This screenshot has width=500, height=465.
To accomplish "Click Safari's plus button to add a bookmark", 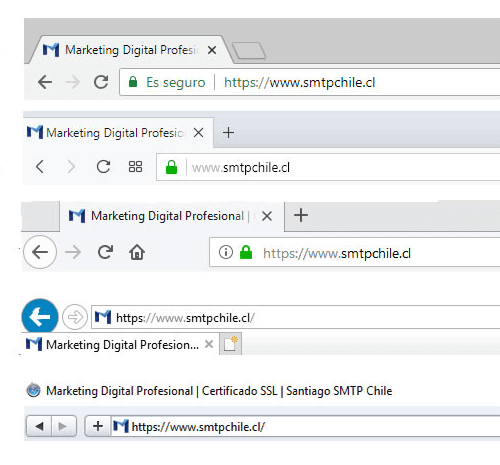I will click(98, 426).
